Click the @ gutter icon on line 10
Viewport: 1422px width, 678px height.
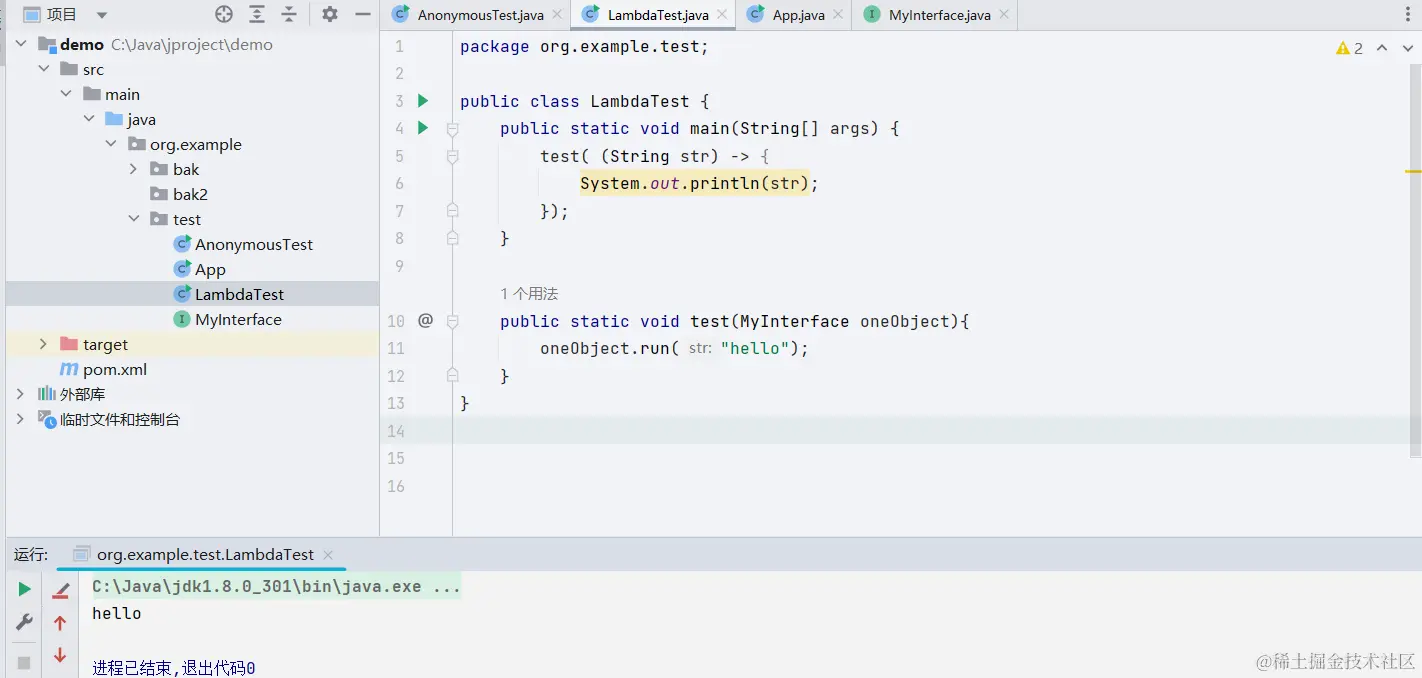(x=425, y=320)
